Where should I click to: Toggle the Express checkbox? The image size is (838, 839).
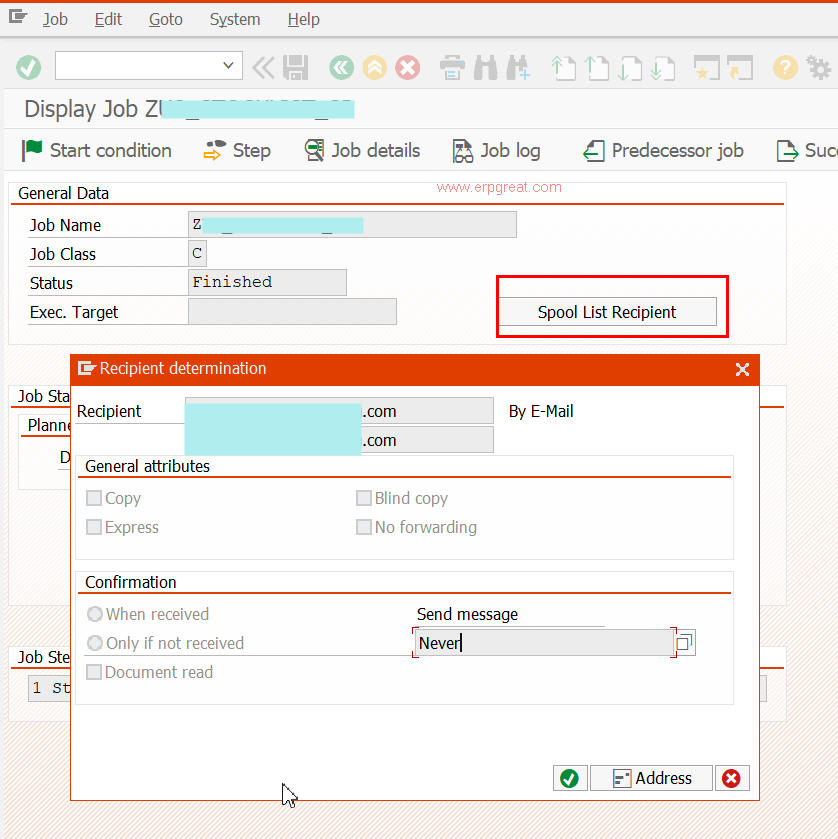click(94, 527)
